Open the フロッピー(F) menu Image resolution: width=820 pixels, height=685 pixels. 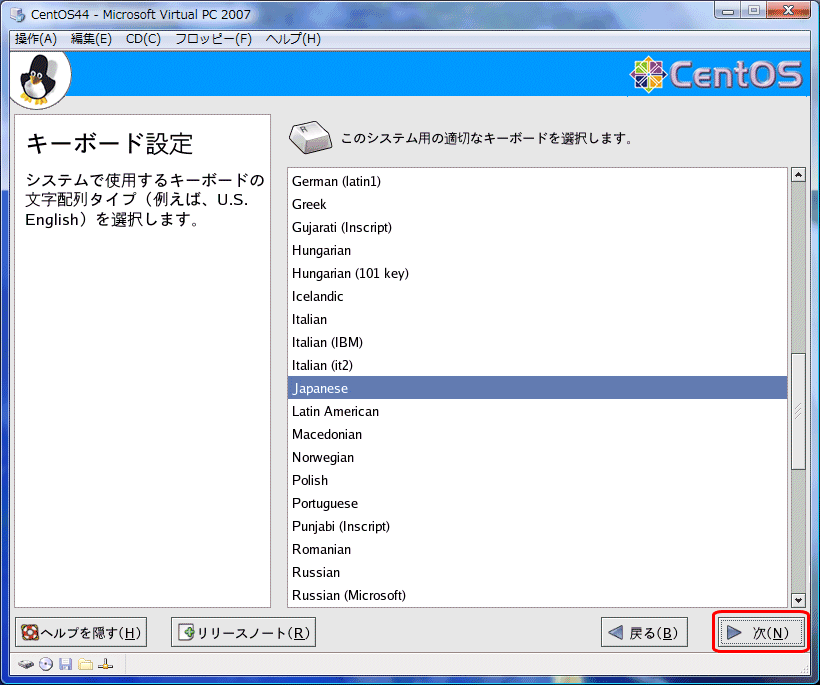tap(213, 39)
